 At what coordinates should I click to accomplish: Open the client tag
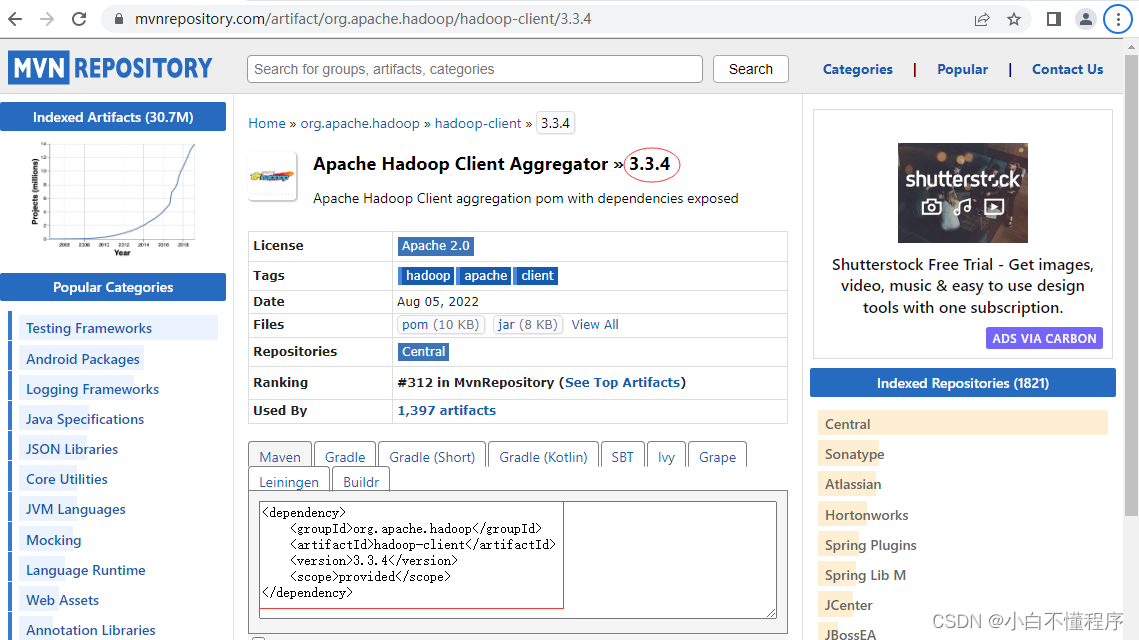tap(537, 276)
